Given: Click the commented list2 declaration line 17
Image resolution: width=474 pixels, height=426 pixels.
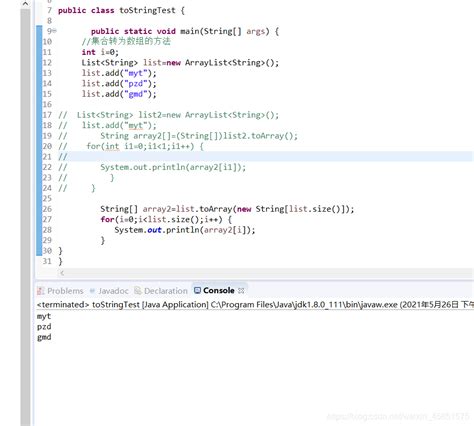Looking at the screenshot, I should point(168,115).
